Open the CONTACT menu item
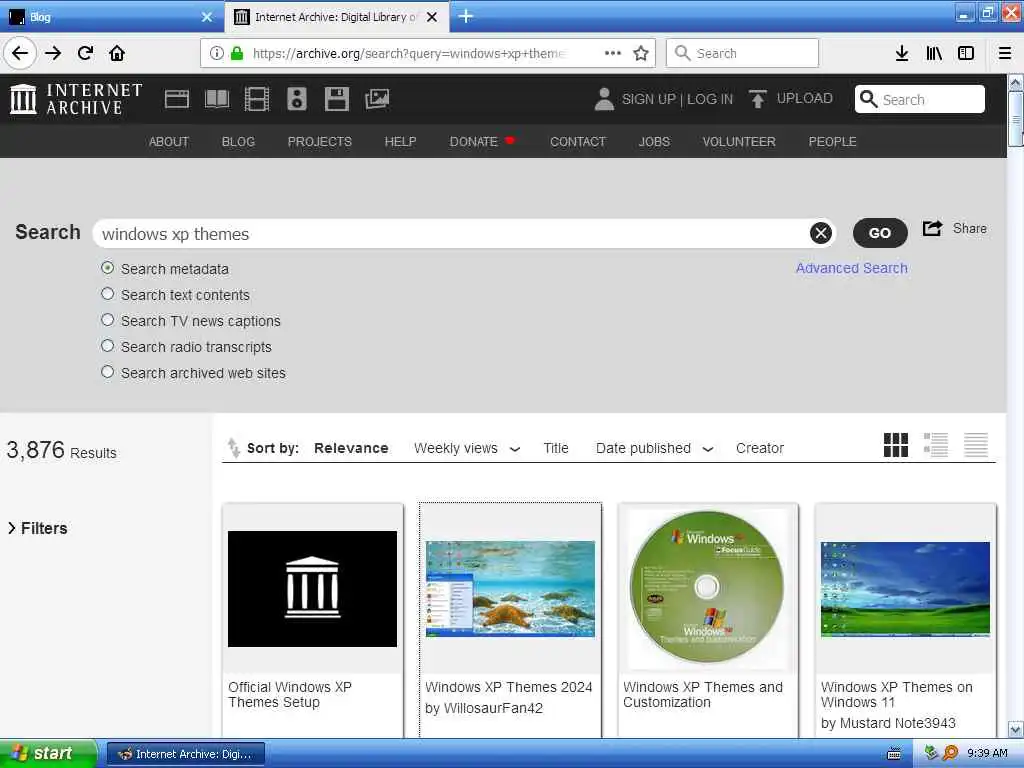1024x768 pixels. [578, 142]
